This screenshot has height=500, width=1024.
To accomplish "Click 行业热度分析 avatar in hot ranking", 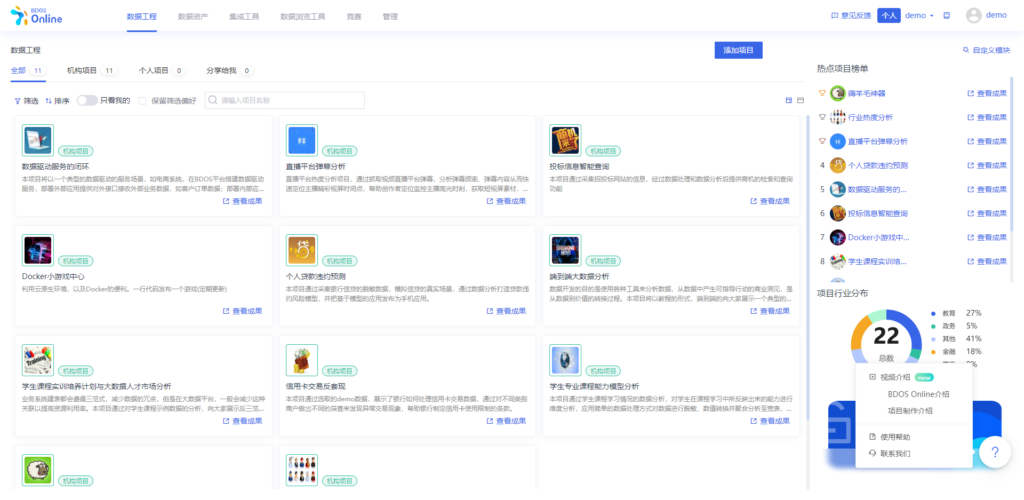I will (838, 117).
